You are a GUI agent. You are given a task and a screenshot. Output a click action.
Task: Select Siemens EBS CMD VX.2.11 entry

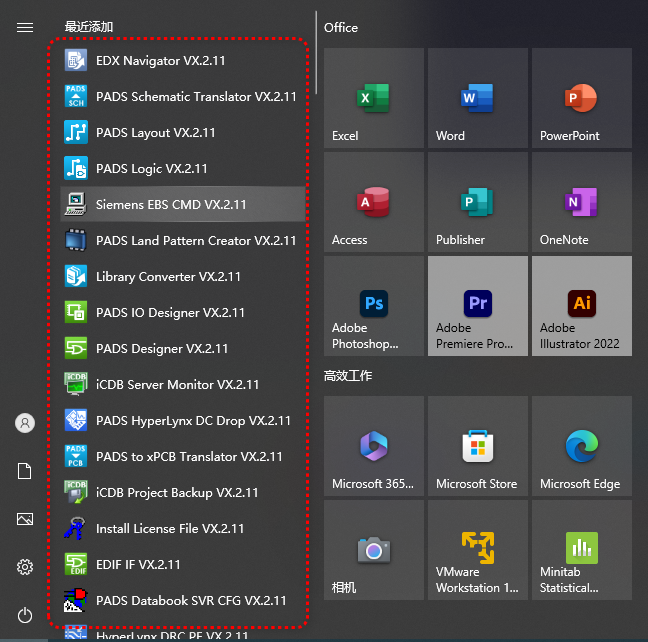coord(170,205)
